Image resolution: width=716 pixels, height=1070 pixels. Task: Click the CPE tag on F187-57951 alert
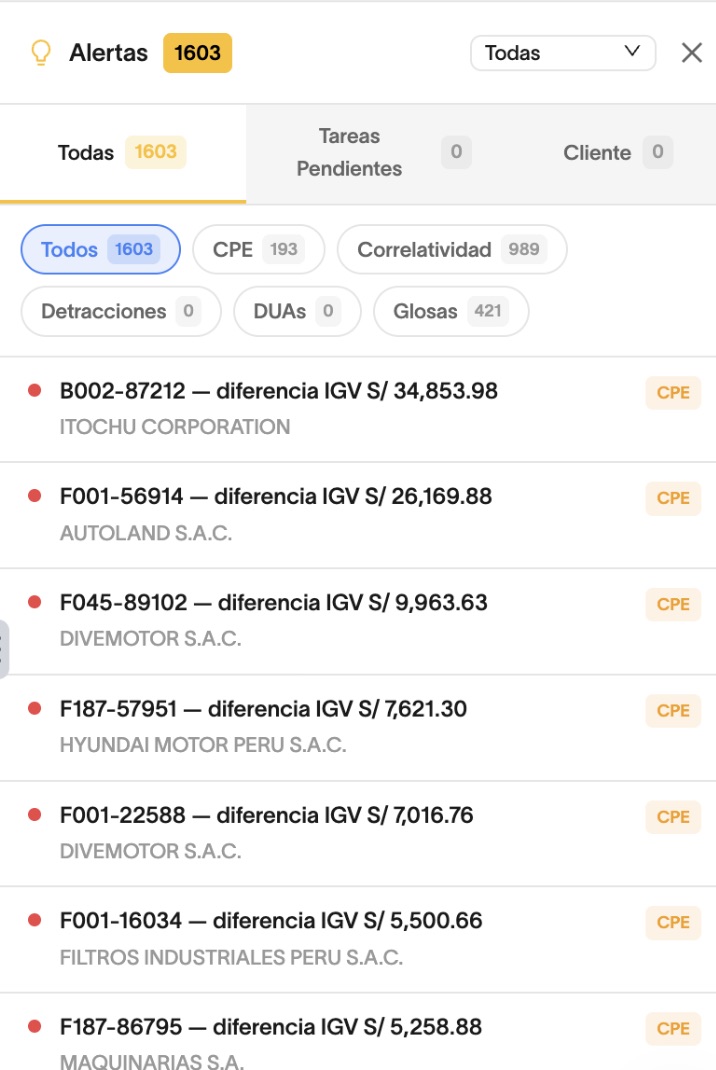(673, 710)
